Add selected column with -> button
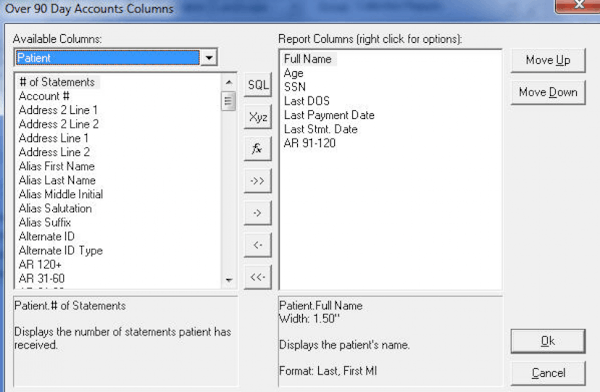Image resolution: width=600 pixels, height=392 pixels. coord(258,213)
